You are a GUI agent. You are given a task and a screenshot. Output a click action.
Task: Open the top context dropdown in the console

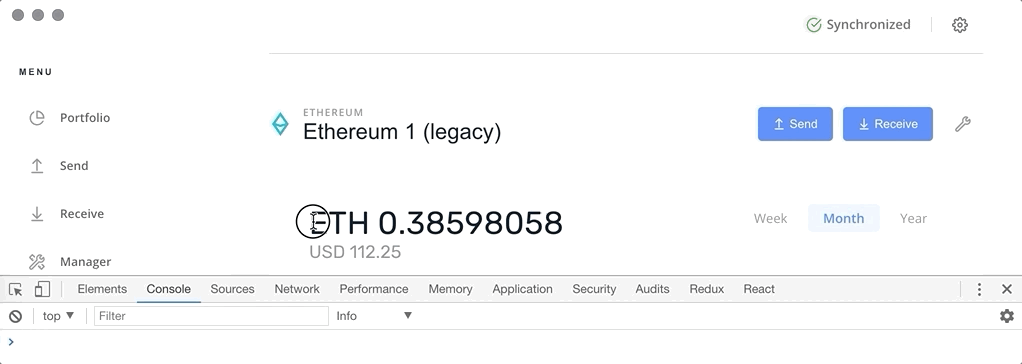tap(59, 316)
